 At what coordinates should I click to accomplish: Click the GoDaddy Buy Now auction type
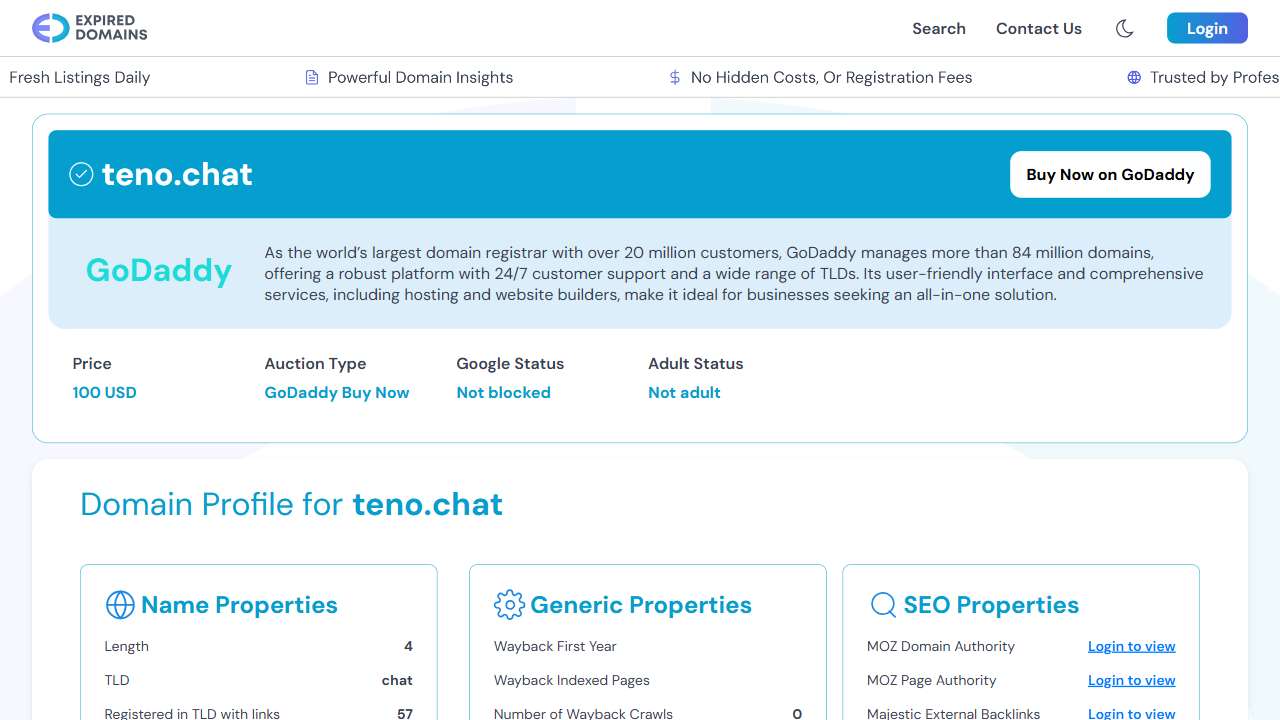(336, 393)
